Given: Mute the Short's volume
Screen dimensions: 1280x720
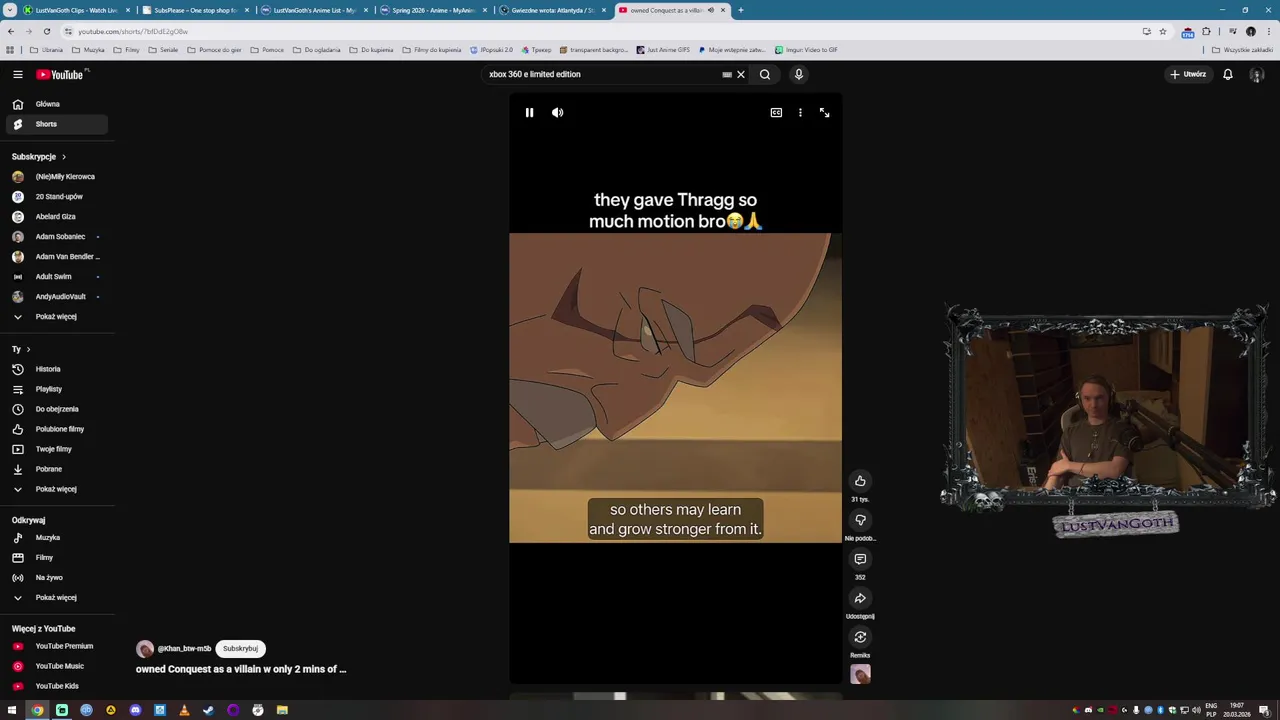Looking at the screenshot, I should click(x=557, y=113).
